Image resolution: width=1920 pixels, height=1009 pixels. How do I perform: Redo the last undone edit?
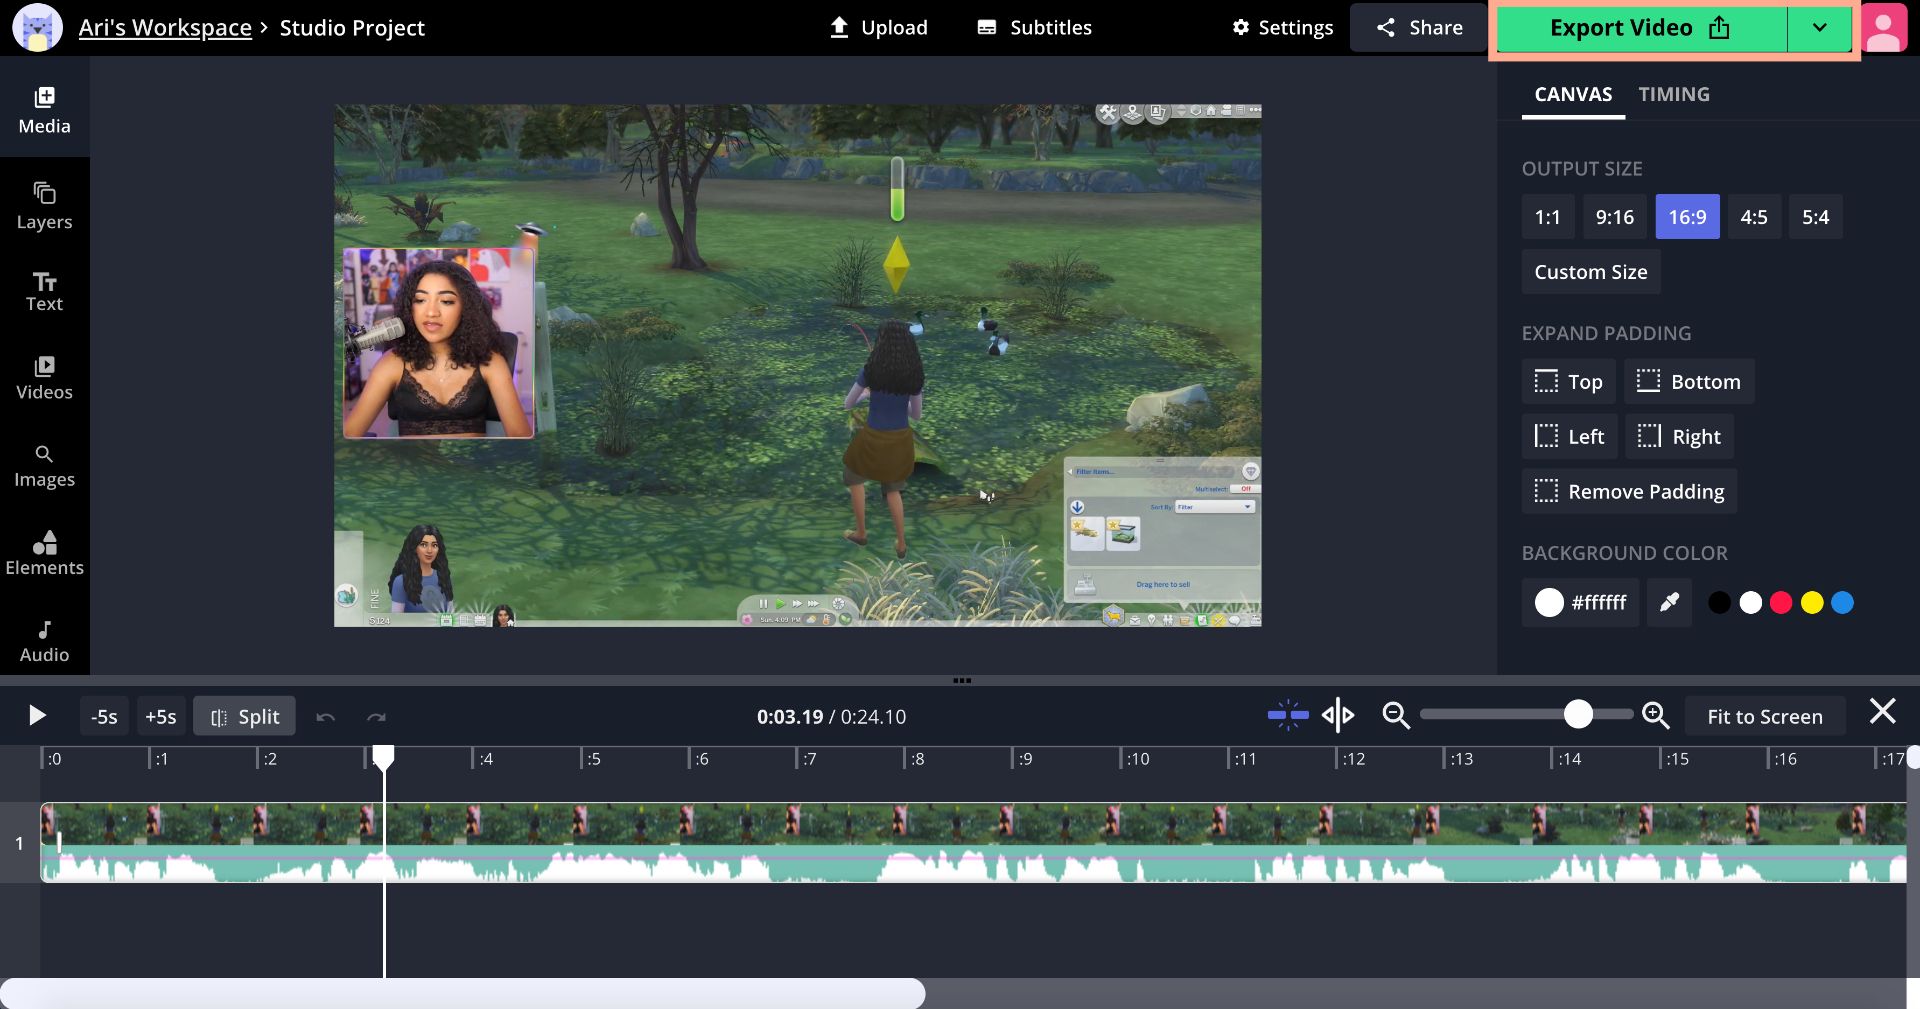(x=376, y=717)
